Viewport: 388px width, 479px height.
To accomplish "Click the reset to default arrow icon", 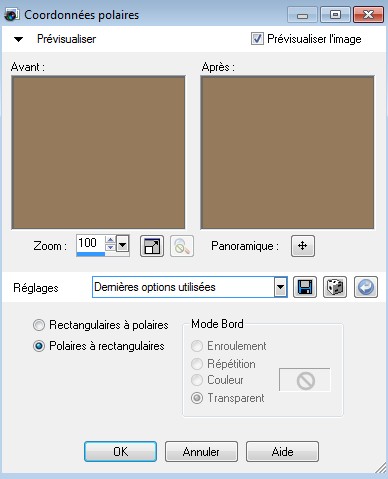I will tap(366, 287).
